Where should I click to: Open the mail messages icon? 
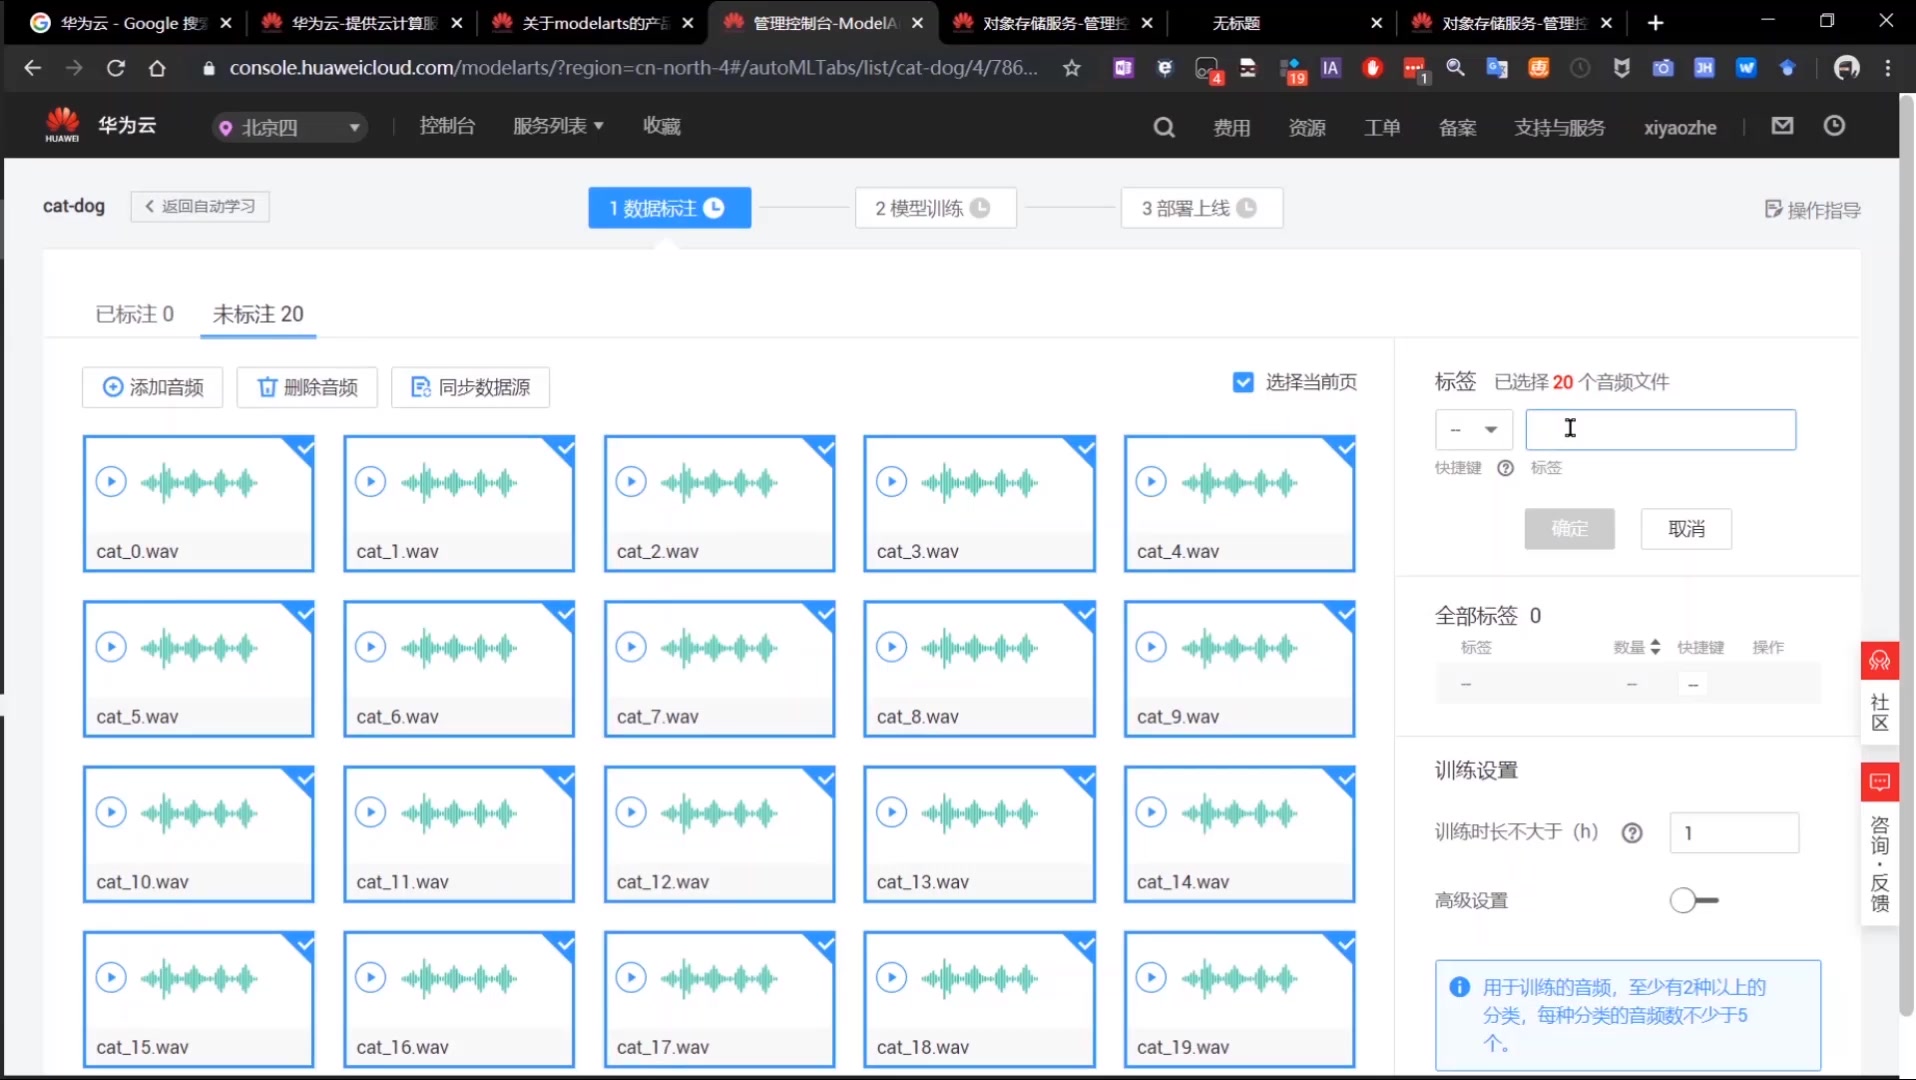coord(1782,126)
